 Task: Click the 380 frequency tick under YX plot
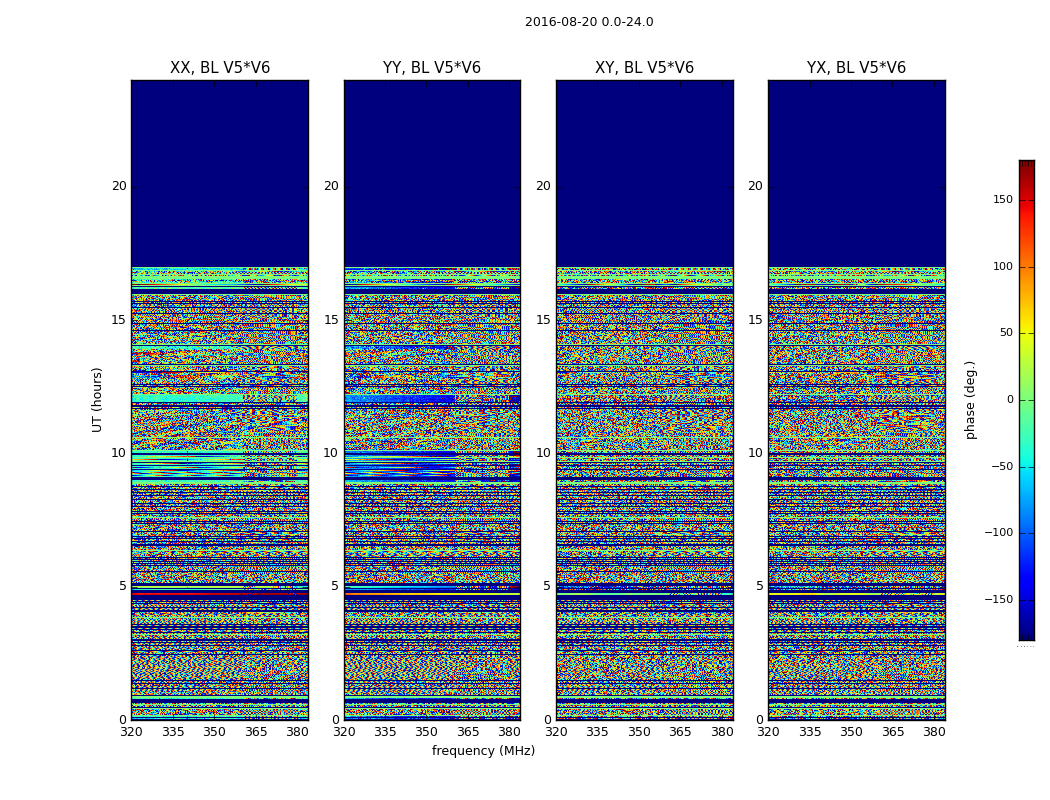934,732
